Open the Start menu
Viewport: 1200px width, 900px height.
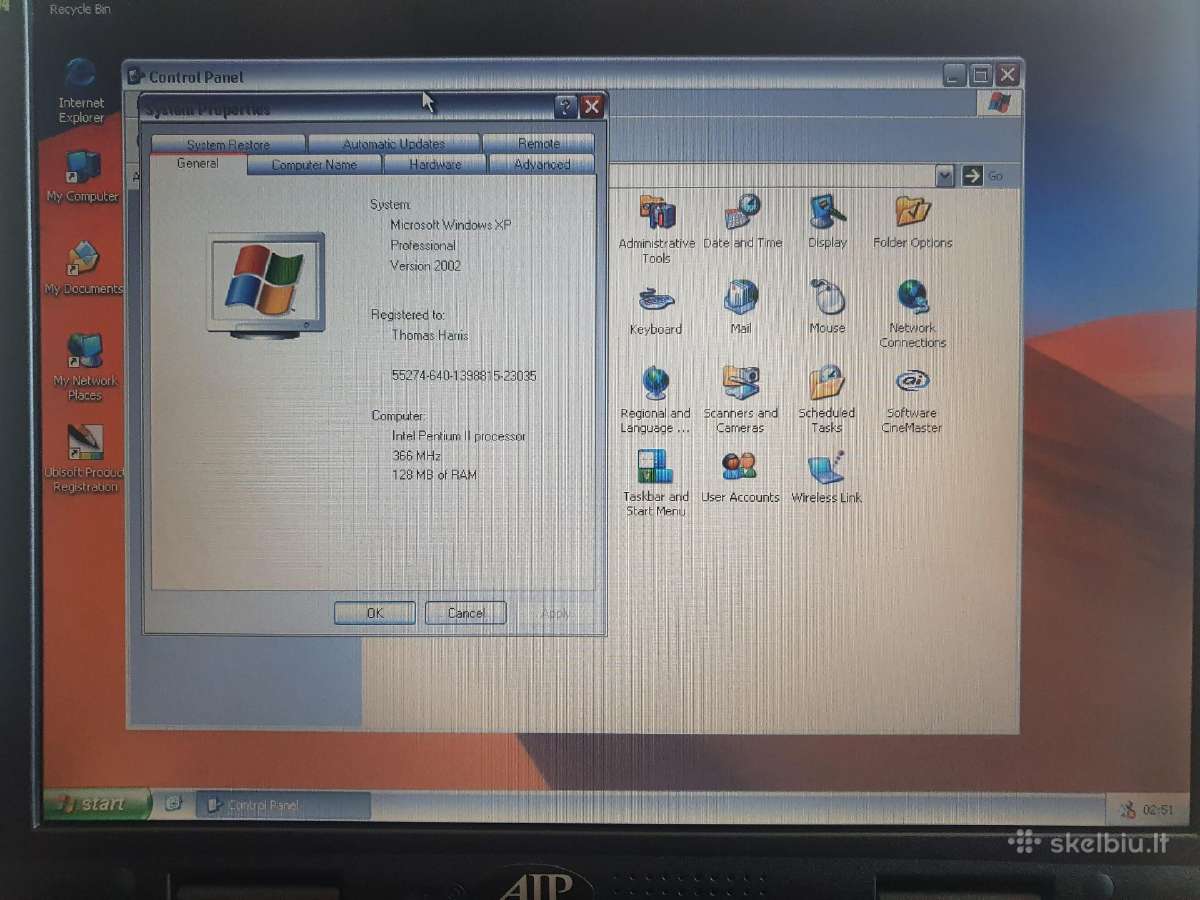pos(96,803)
